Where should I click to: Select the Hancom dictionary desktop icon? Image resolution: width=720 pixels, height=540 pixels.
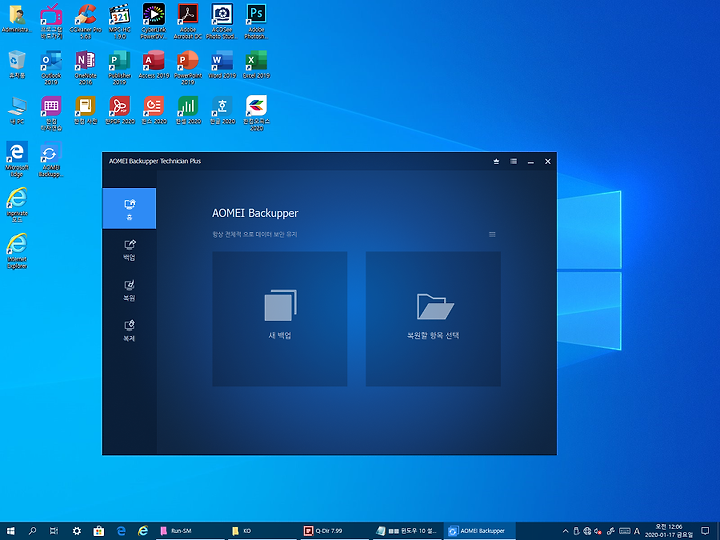click(85, 111)
